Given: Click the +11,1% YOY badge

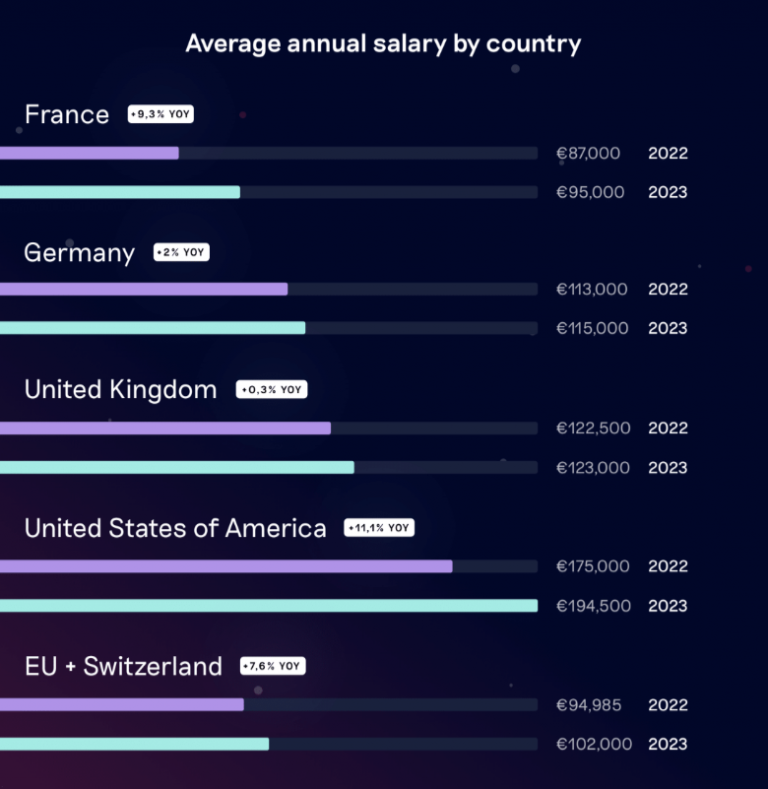Looking at the screenshot, I should click(x=378, y=528).
